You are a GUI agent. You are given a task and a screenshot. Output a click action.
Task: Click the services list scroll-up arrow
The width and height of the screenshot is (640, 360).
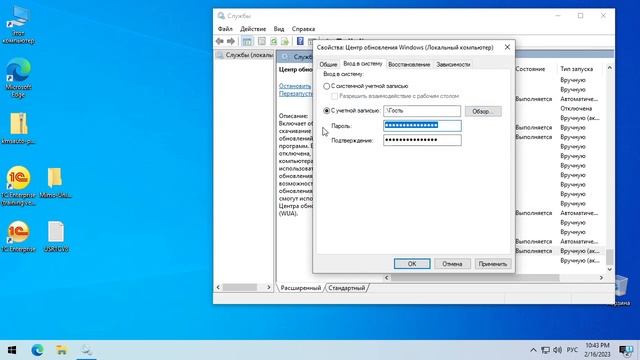(609, 68)
